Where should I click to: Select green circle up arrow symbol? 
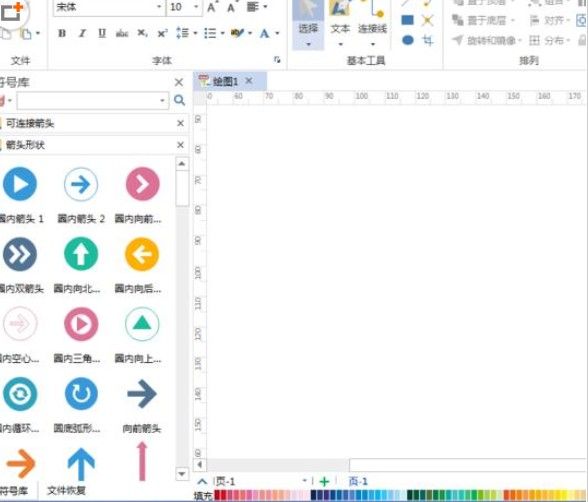pyautogui.click(x=81, y=254)
